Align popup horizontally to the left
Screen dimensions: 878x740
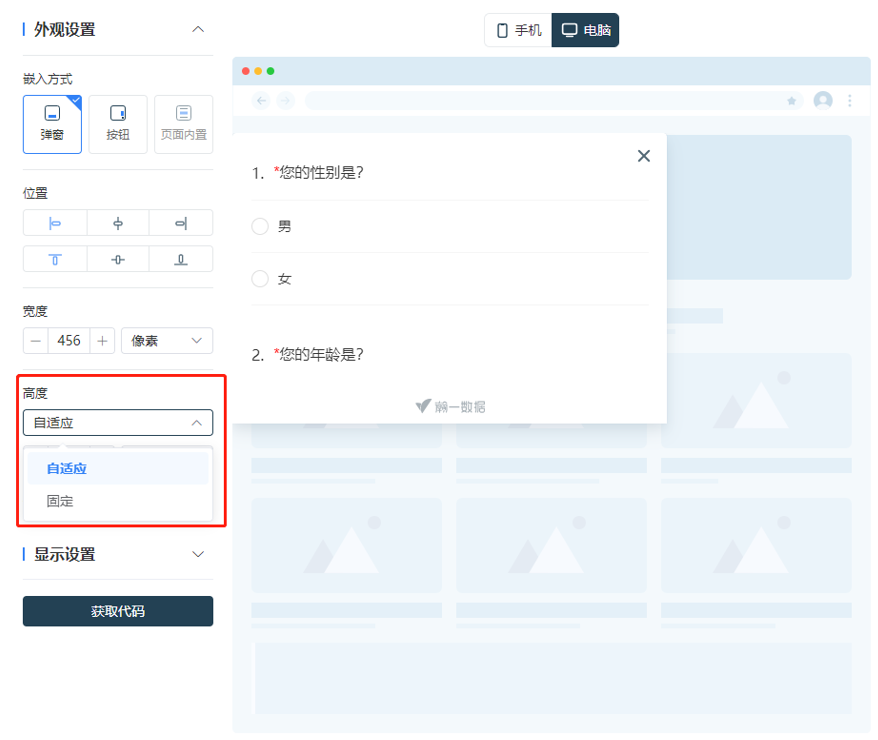click(x=55, y=223)
